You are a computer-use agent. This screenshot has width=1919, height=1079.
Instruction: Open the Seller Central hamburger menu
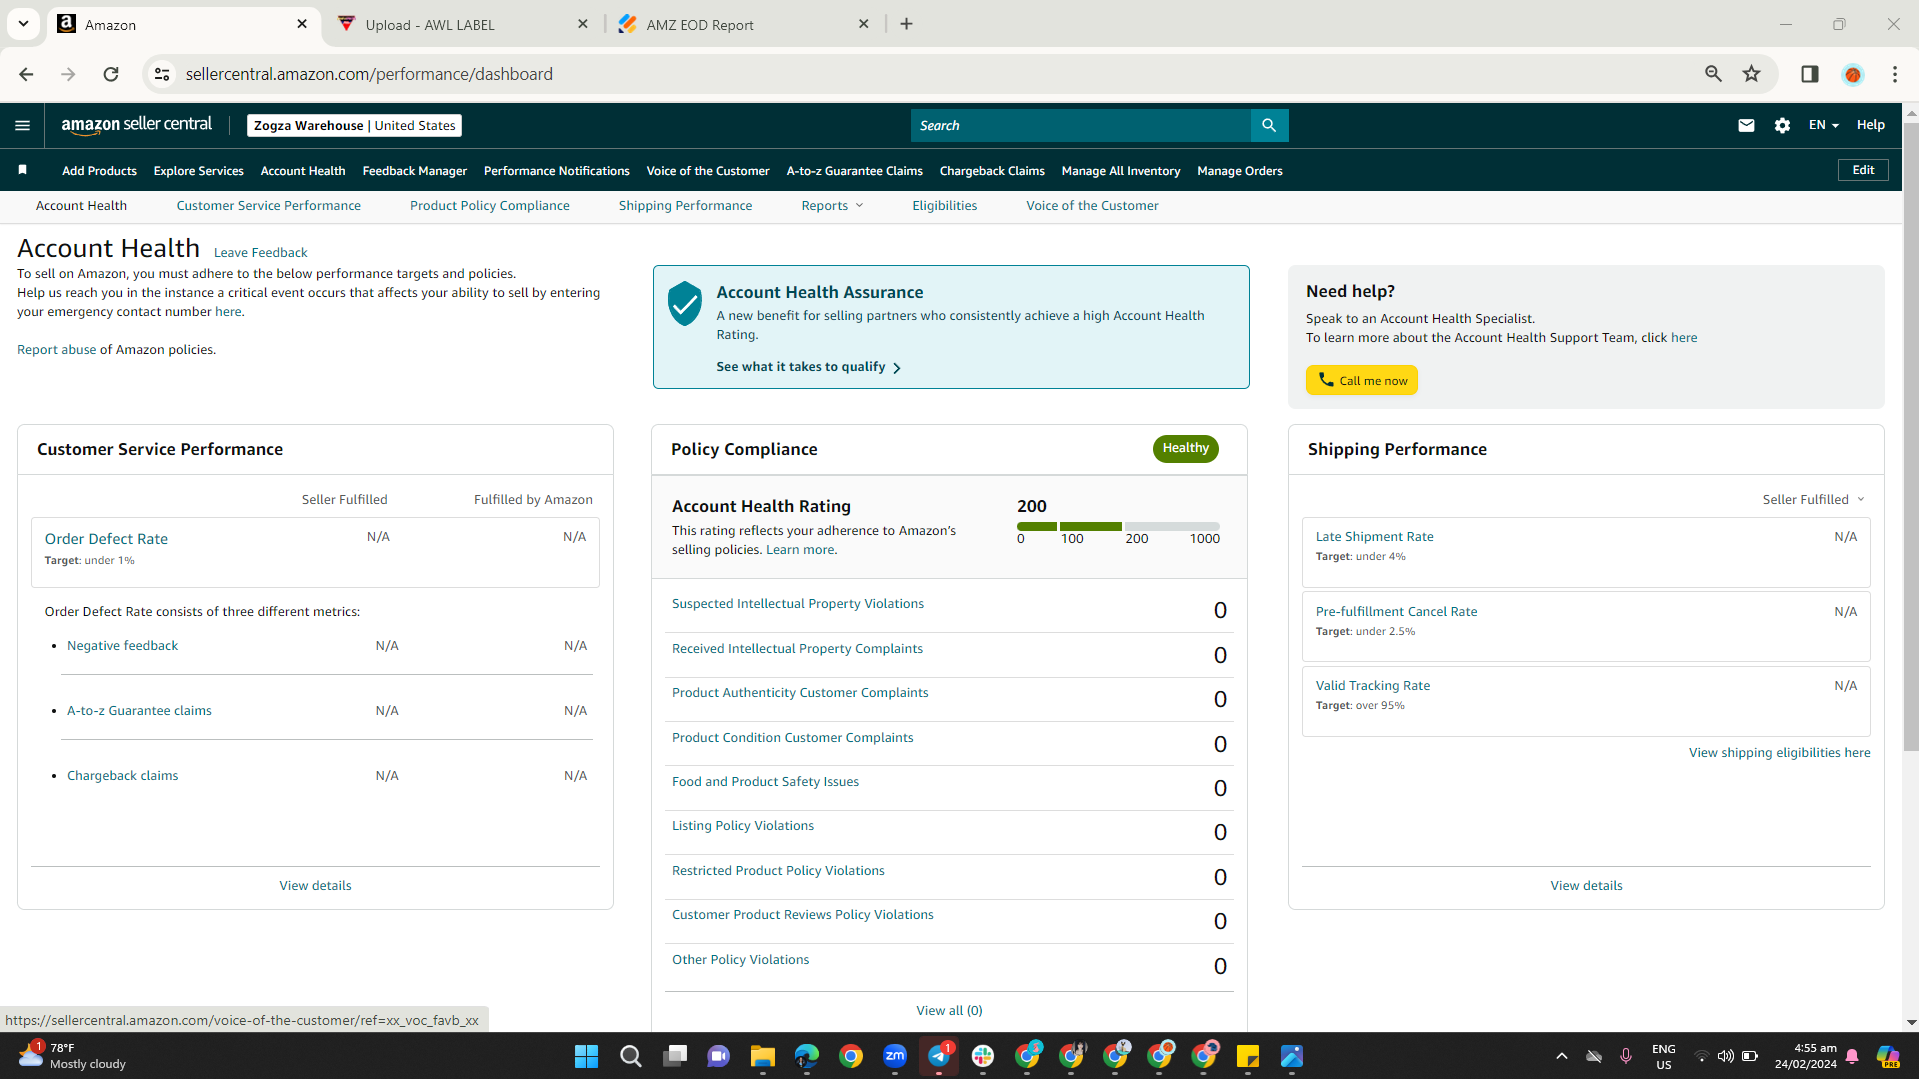22,125
